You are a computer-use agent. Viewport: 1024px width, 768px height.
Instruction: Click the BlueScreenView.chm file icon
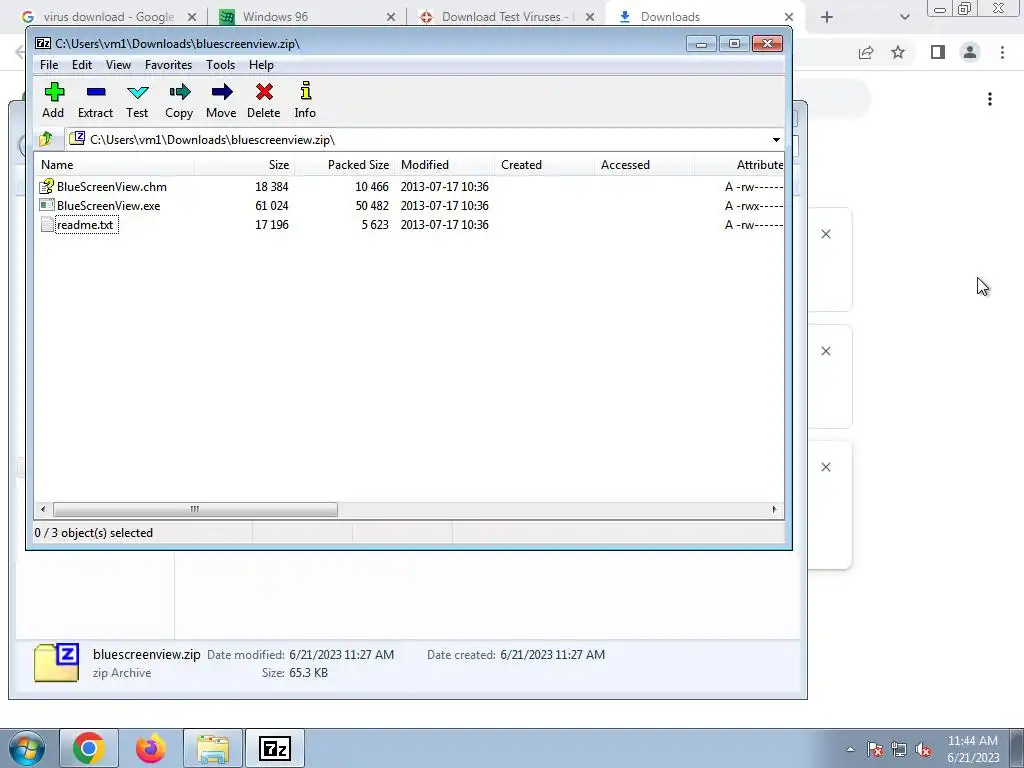tap(46, 187)
